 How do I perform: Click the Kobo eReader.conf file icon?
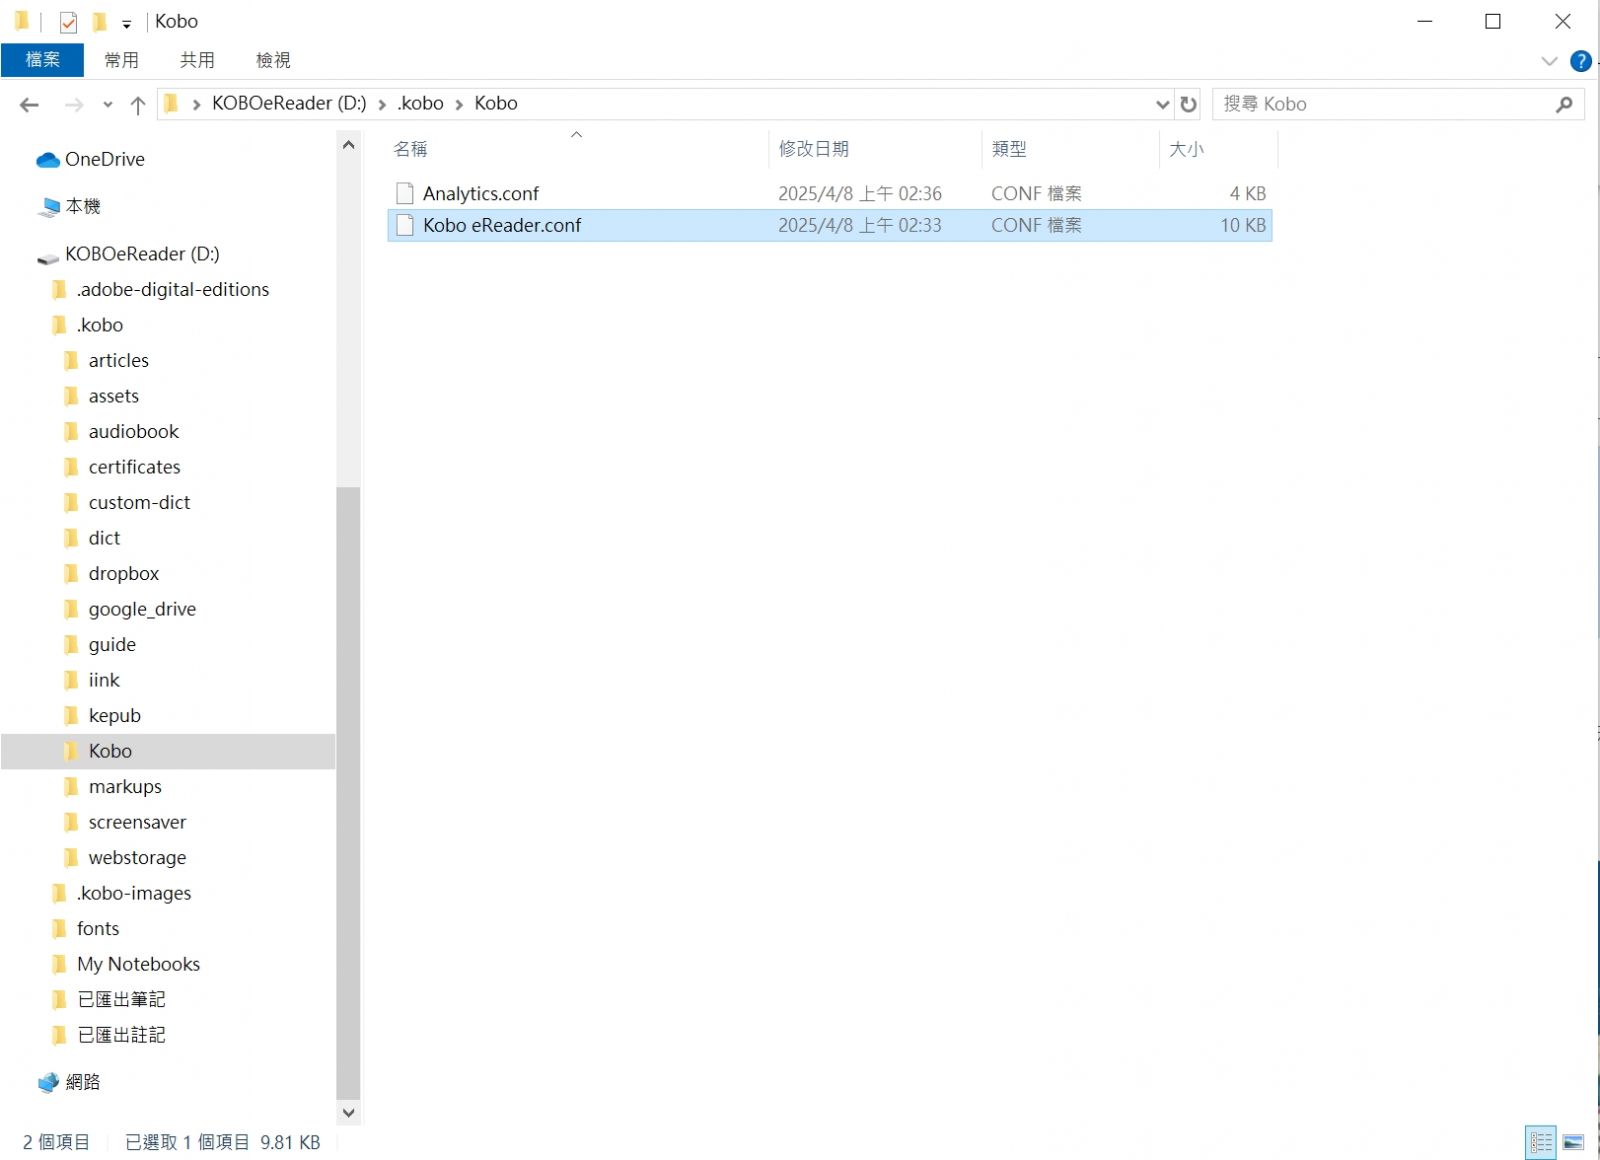(x=404, y=225)
